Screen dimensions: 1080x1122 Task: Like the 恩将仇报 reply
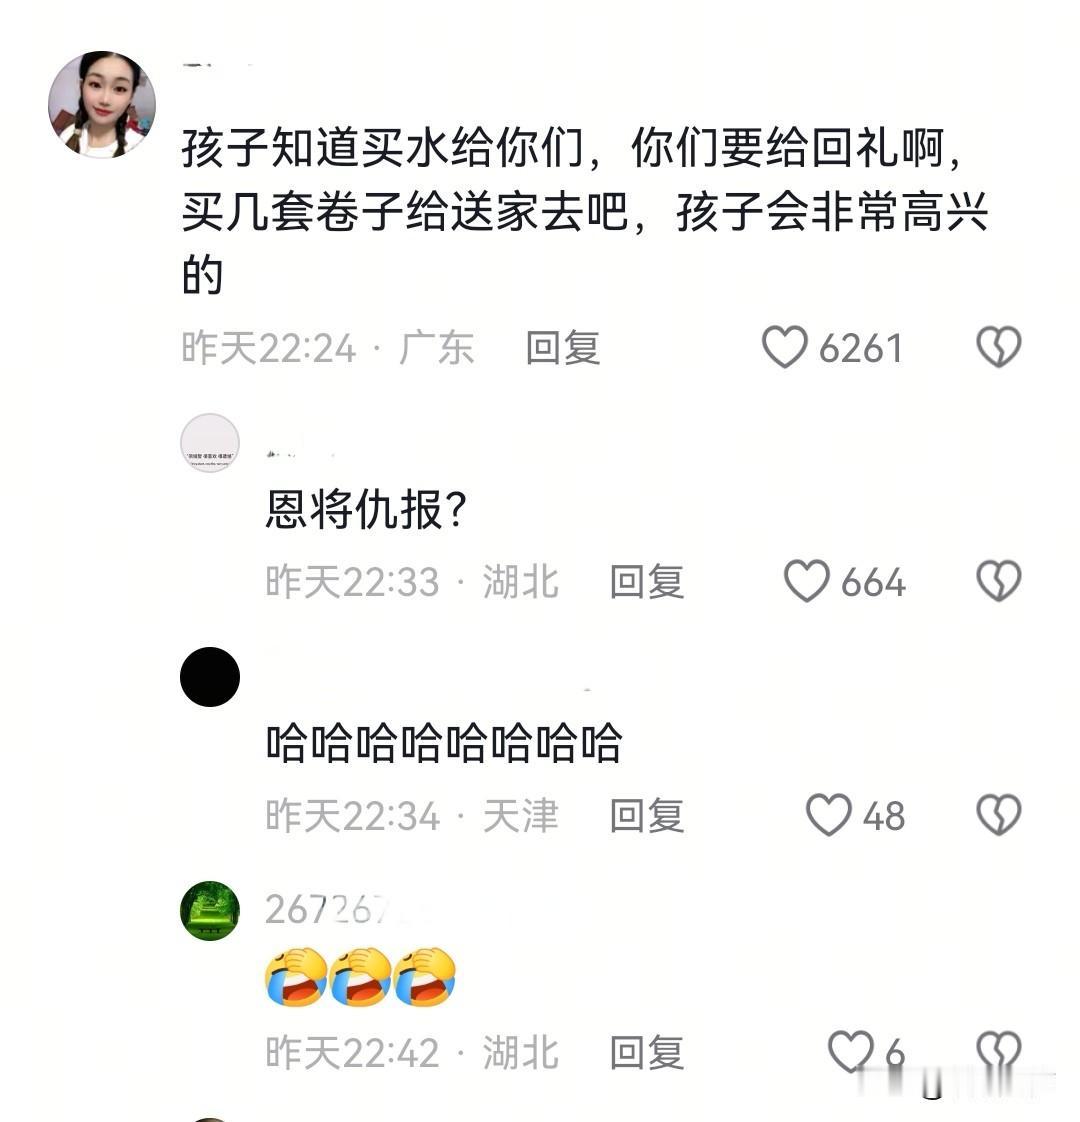807,581
